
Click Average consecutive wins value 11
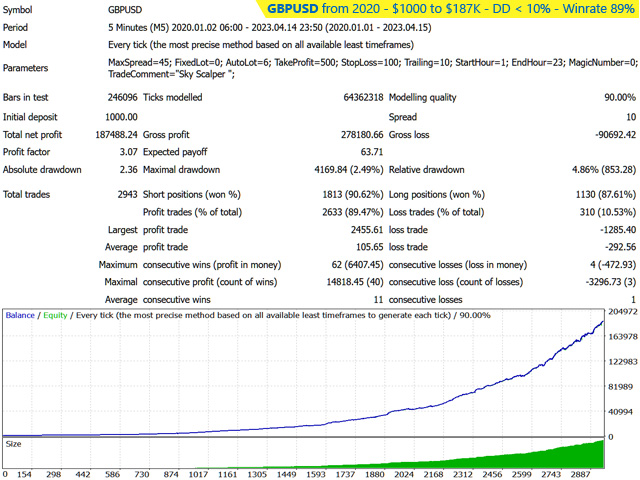[378, 300]
